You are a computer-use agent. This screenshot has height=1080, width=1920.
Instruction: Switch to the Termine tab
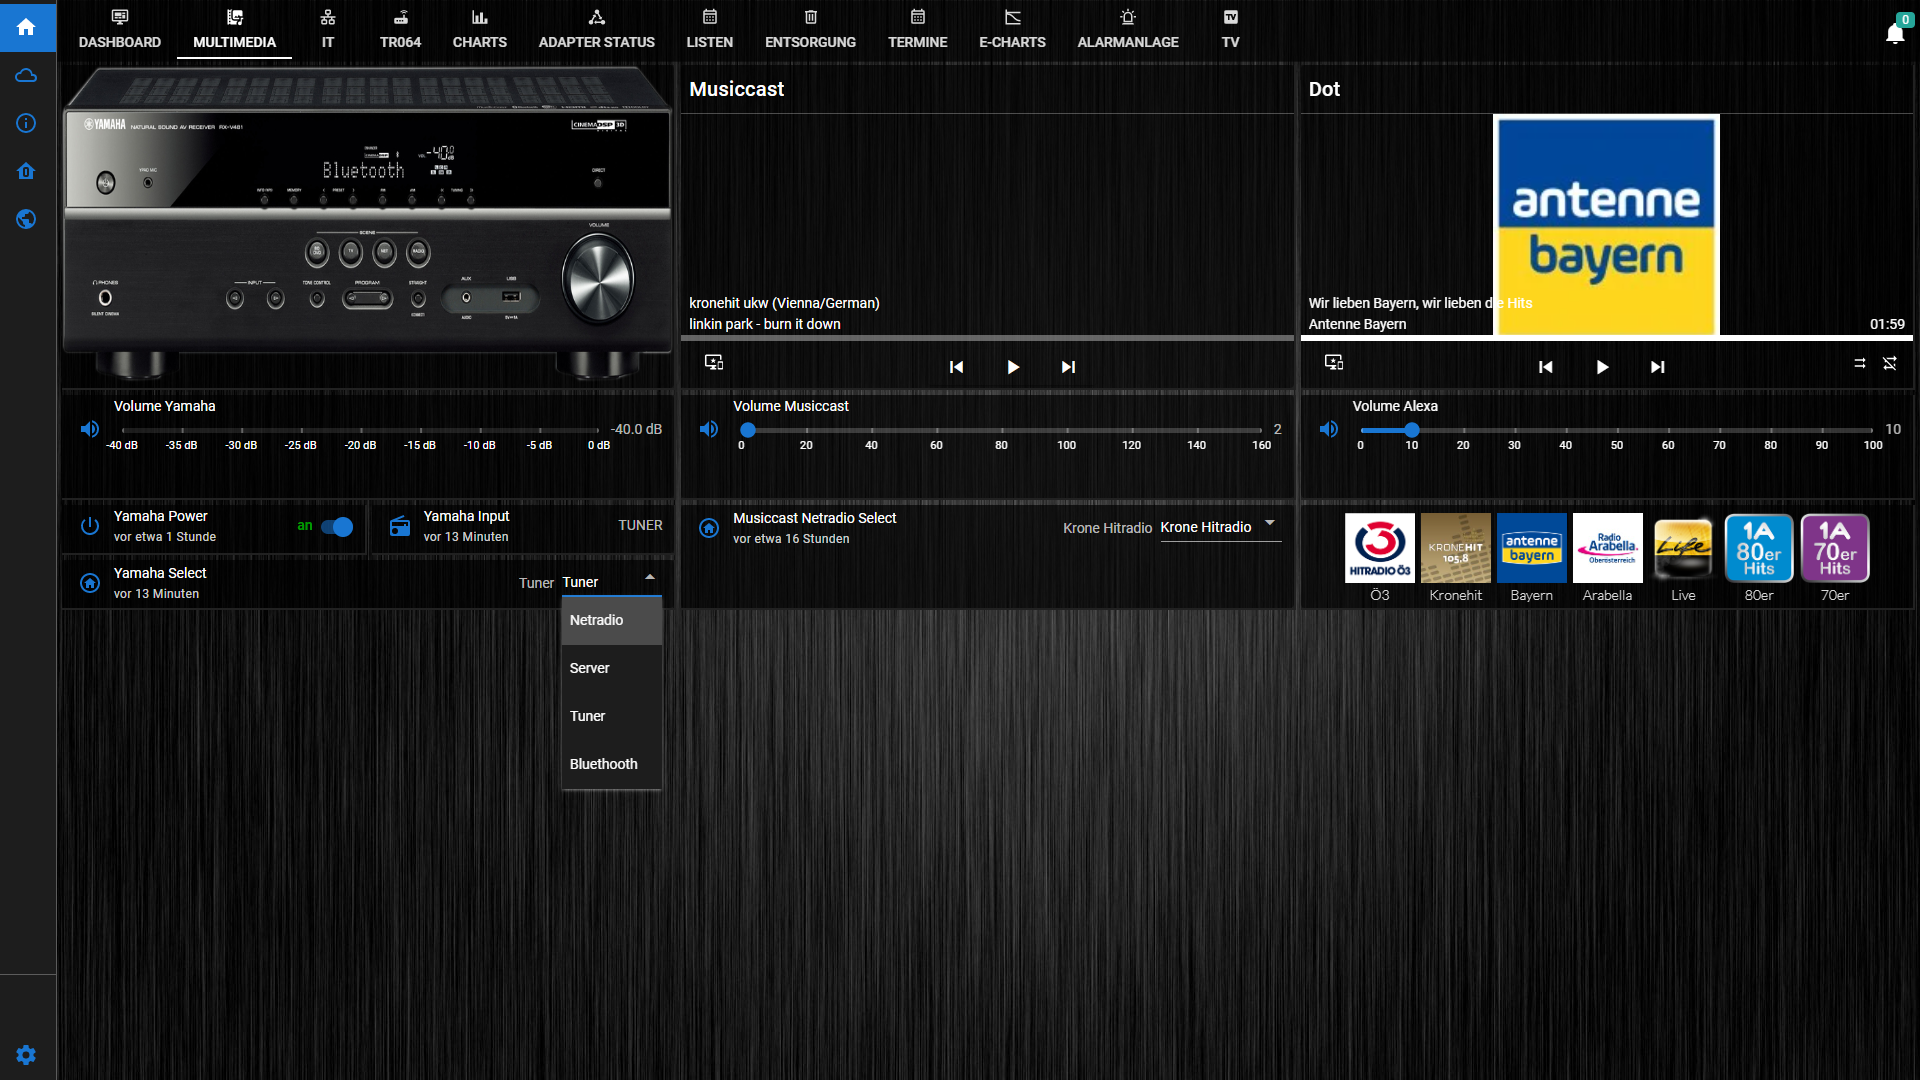pyautogui.click(x=918, y=30)
